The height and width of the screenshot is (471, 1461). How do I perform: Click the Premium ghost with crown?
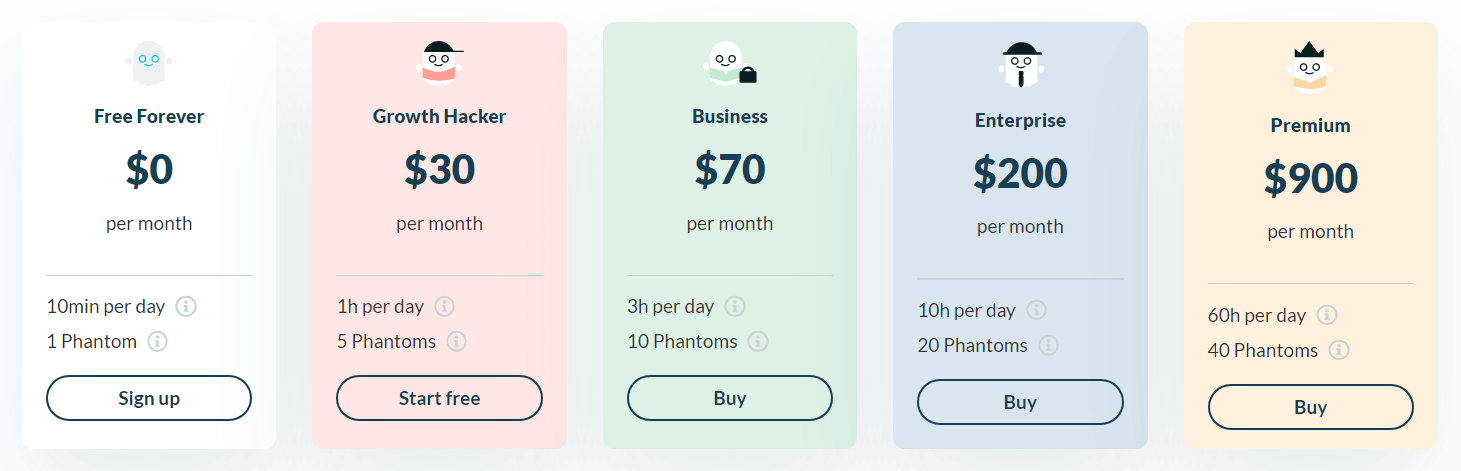(x=1310, y=68)
